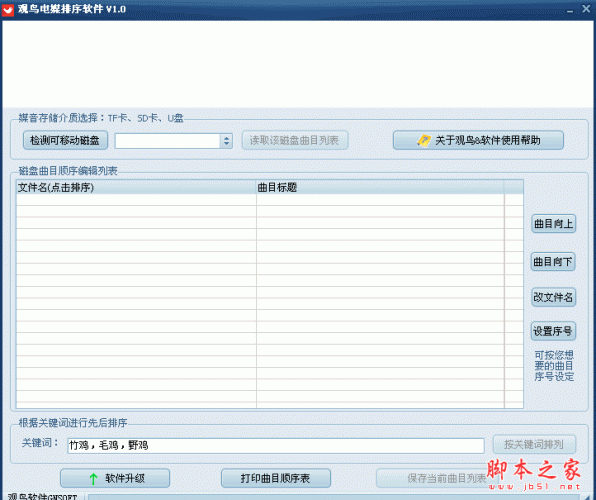Click the 媒音存储介质选择 group label
596x500 pixels.
[101, 118]
